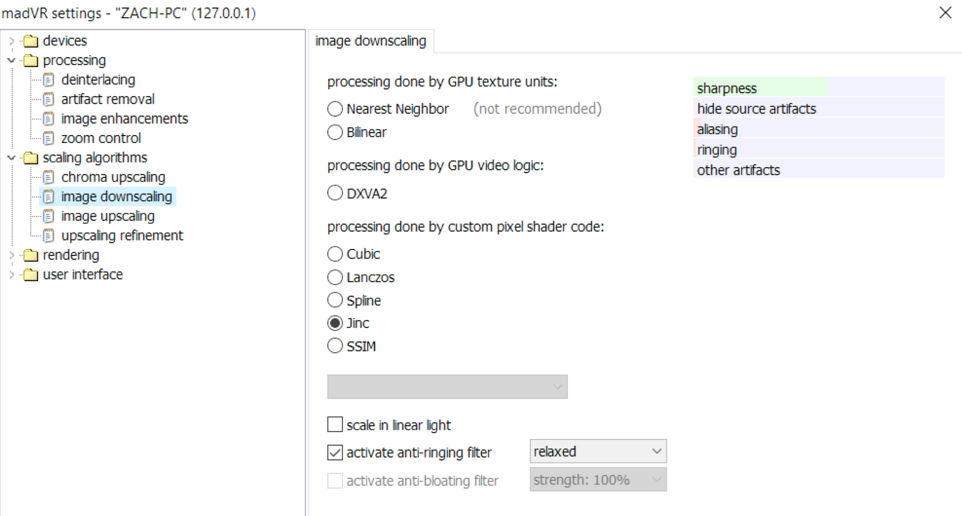Click the chroma upscaling page icon
The image size is (962, 516).
pos(48,177)
